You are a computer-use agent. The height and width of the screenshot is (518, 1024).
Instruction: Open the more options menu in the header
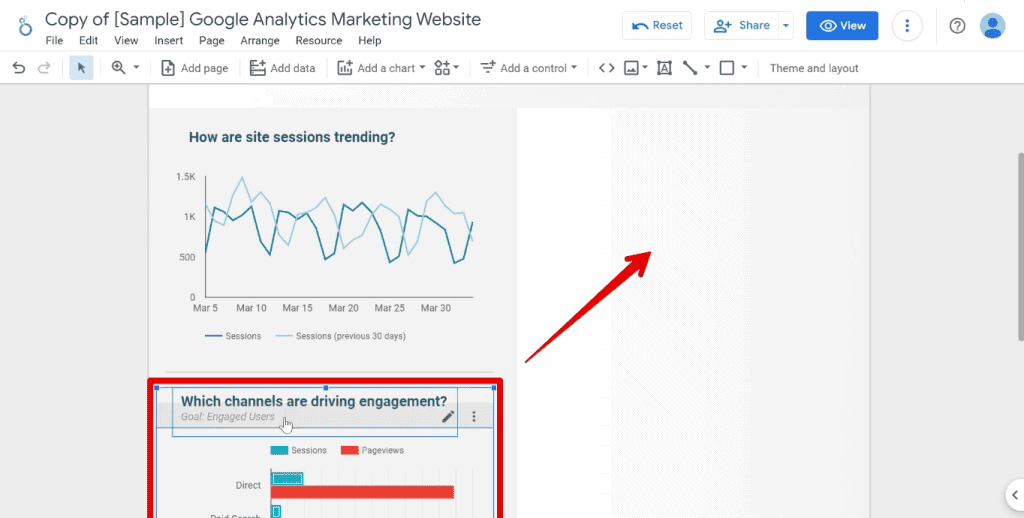click(906, 25)
